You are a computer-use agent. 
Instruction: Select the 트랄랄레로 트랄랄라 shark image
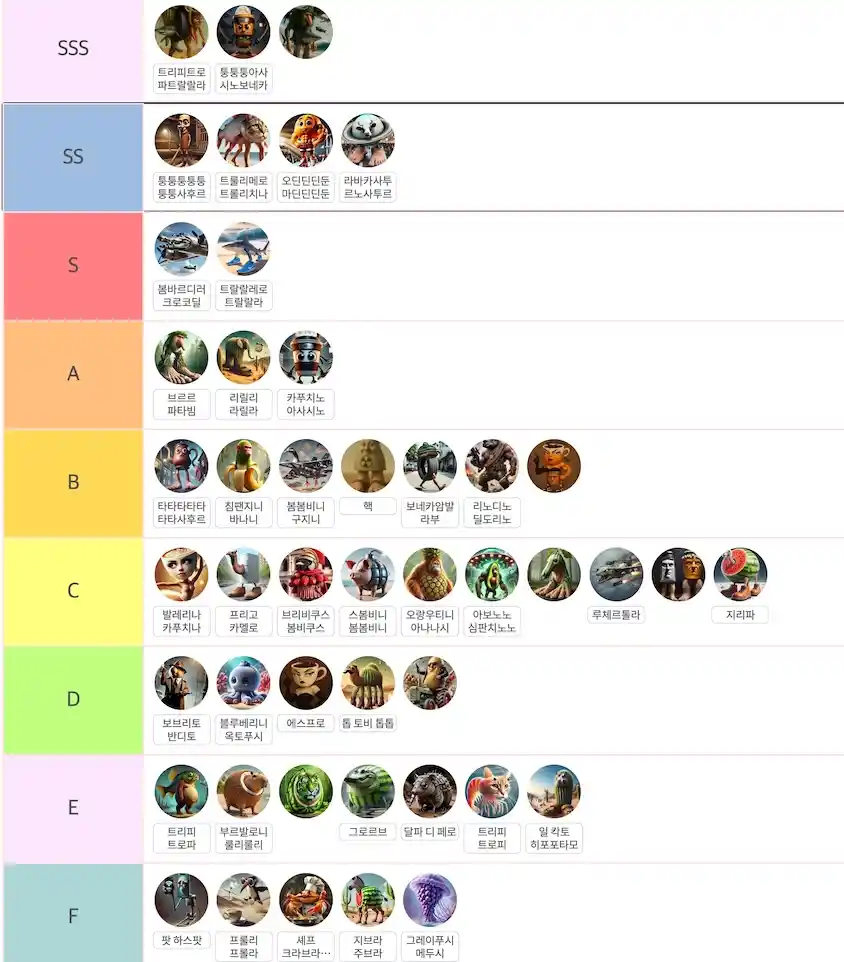(243, 249)
